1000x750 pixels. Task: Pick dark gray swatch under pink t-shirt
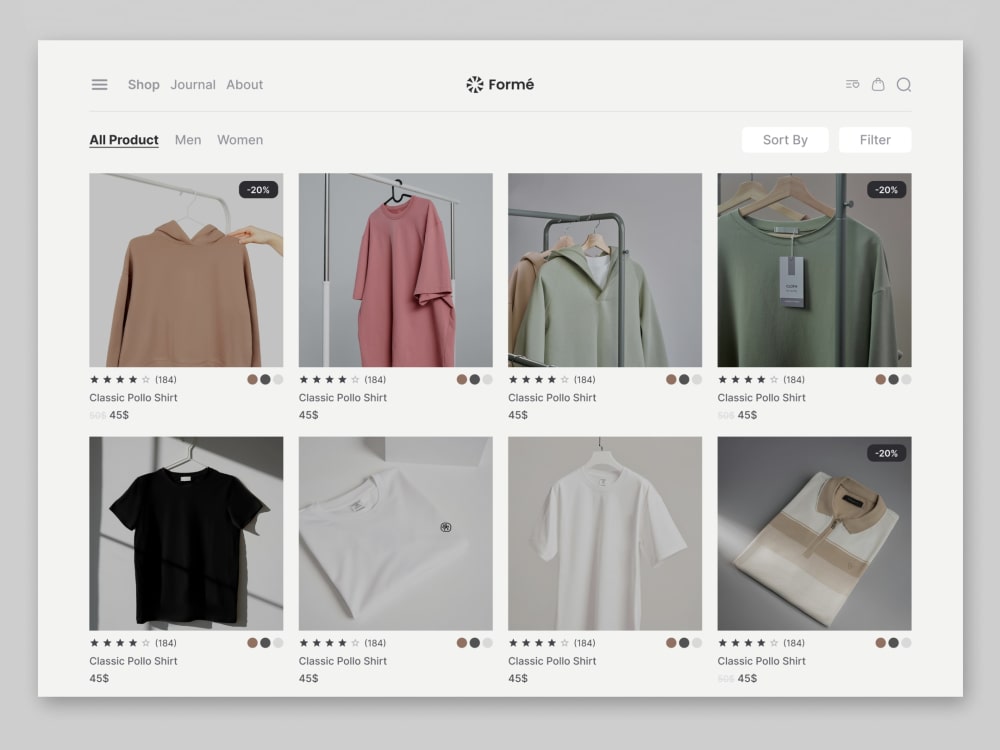pyautogui.click(x=474, y=379)
